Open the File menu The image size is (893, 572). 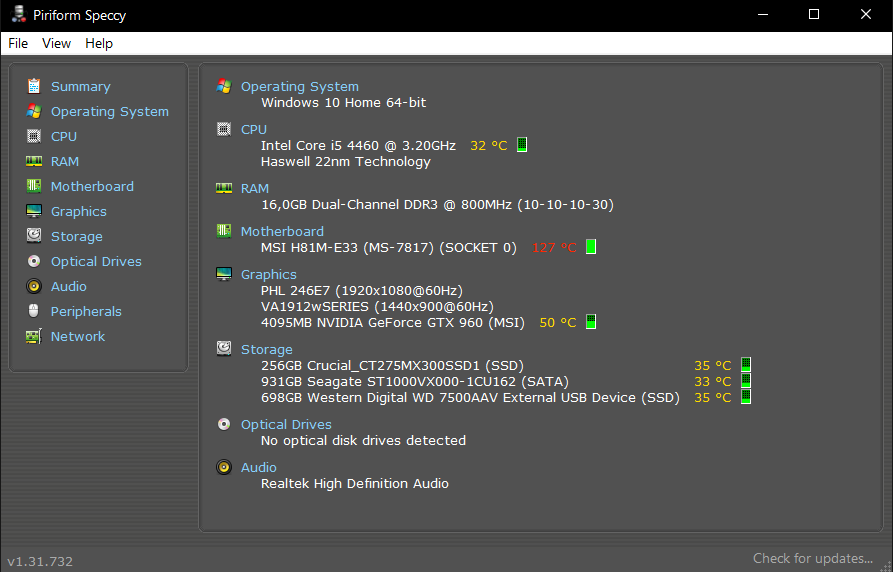tap(18, 43)
